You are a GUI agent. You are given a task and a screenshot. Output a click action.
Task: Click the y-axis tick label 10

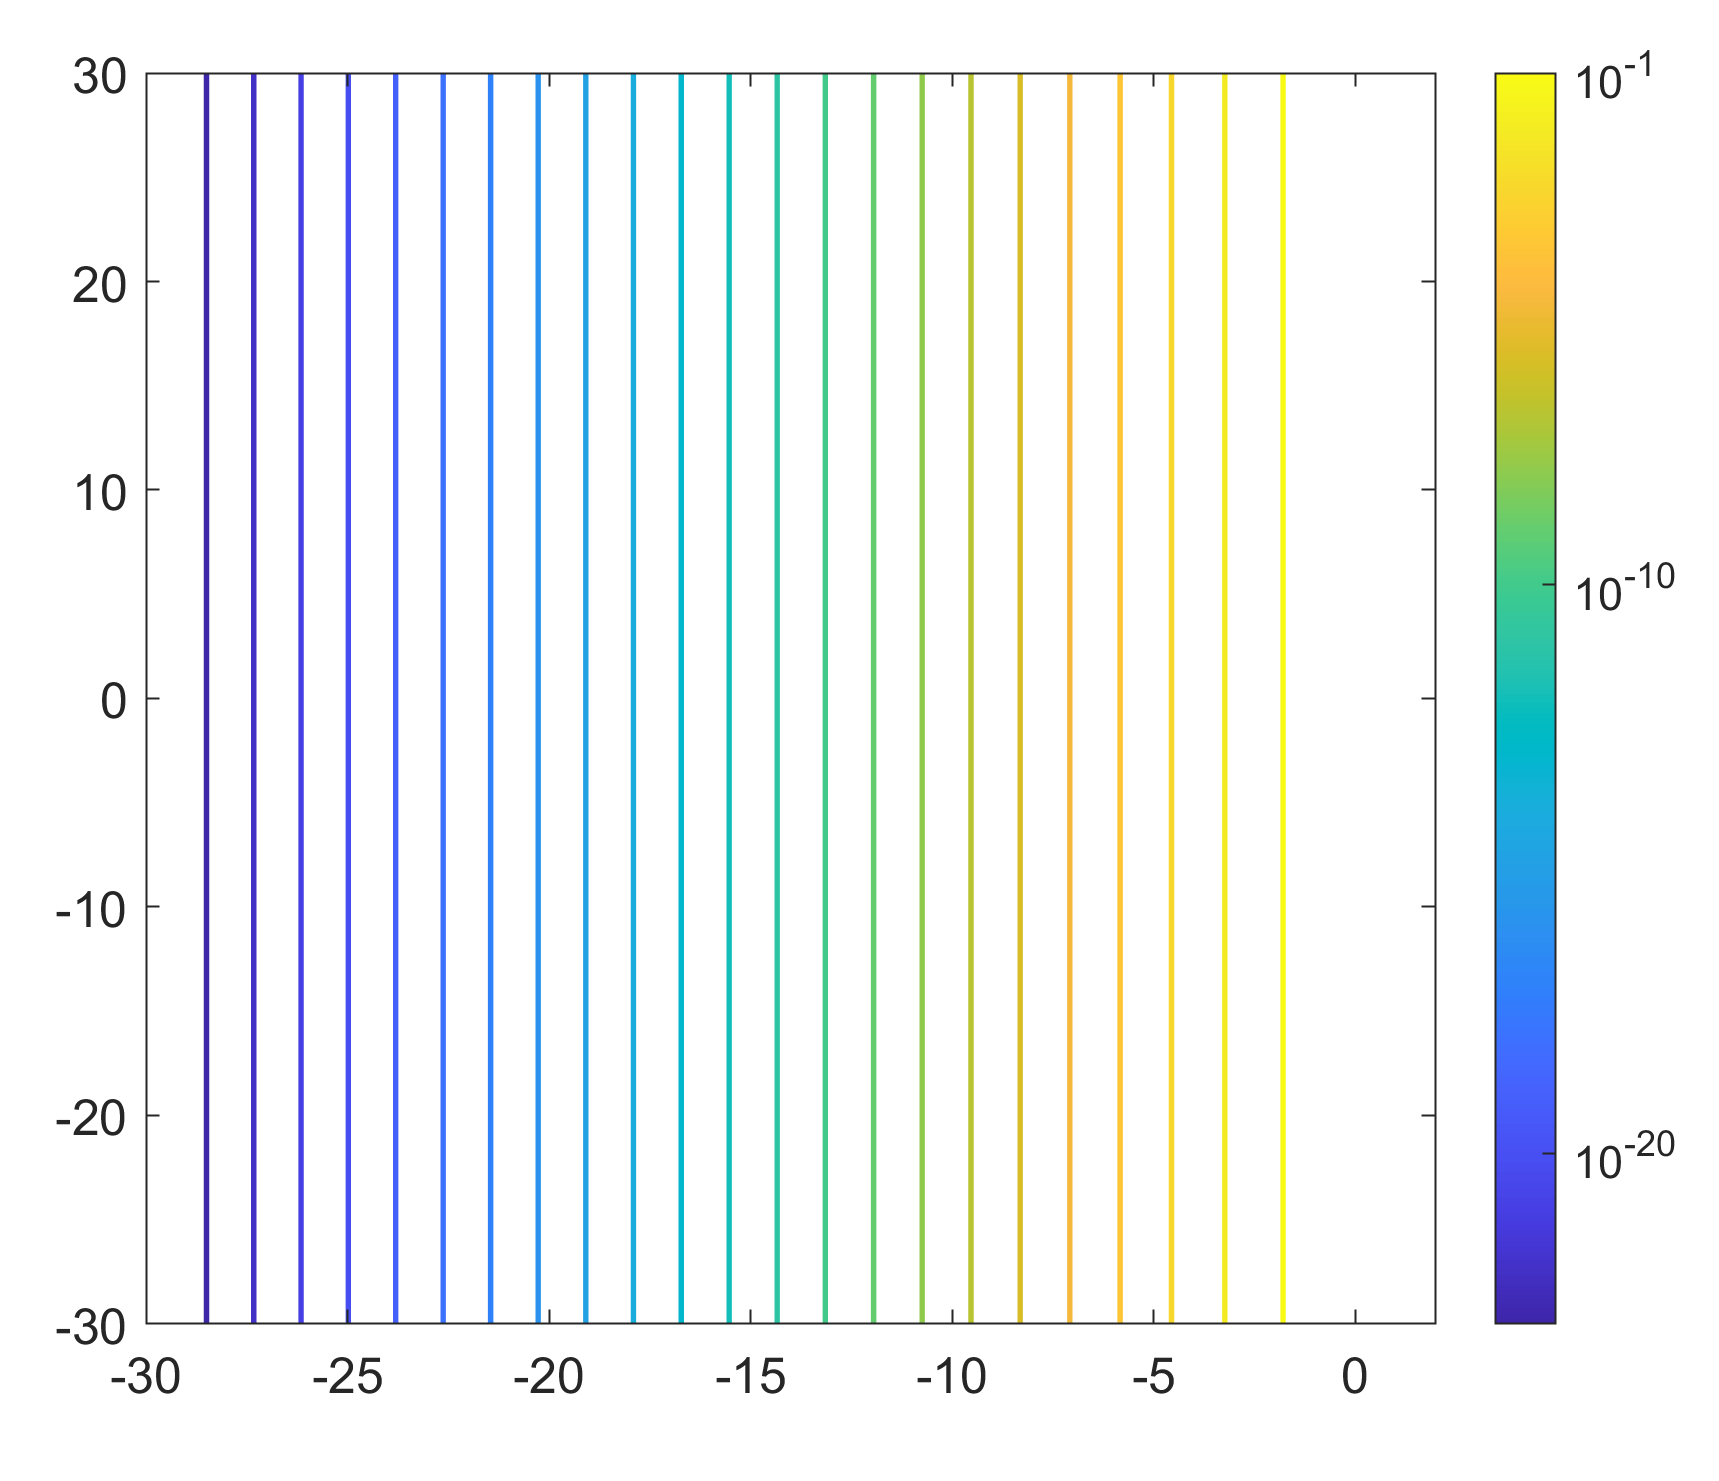pos(99,494)
